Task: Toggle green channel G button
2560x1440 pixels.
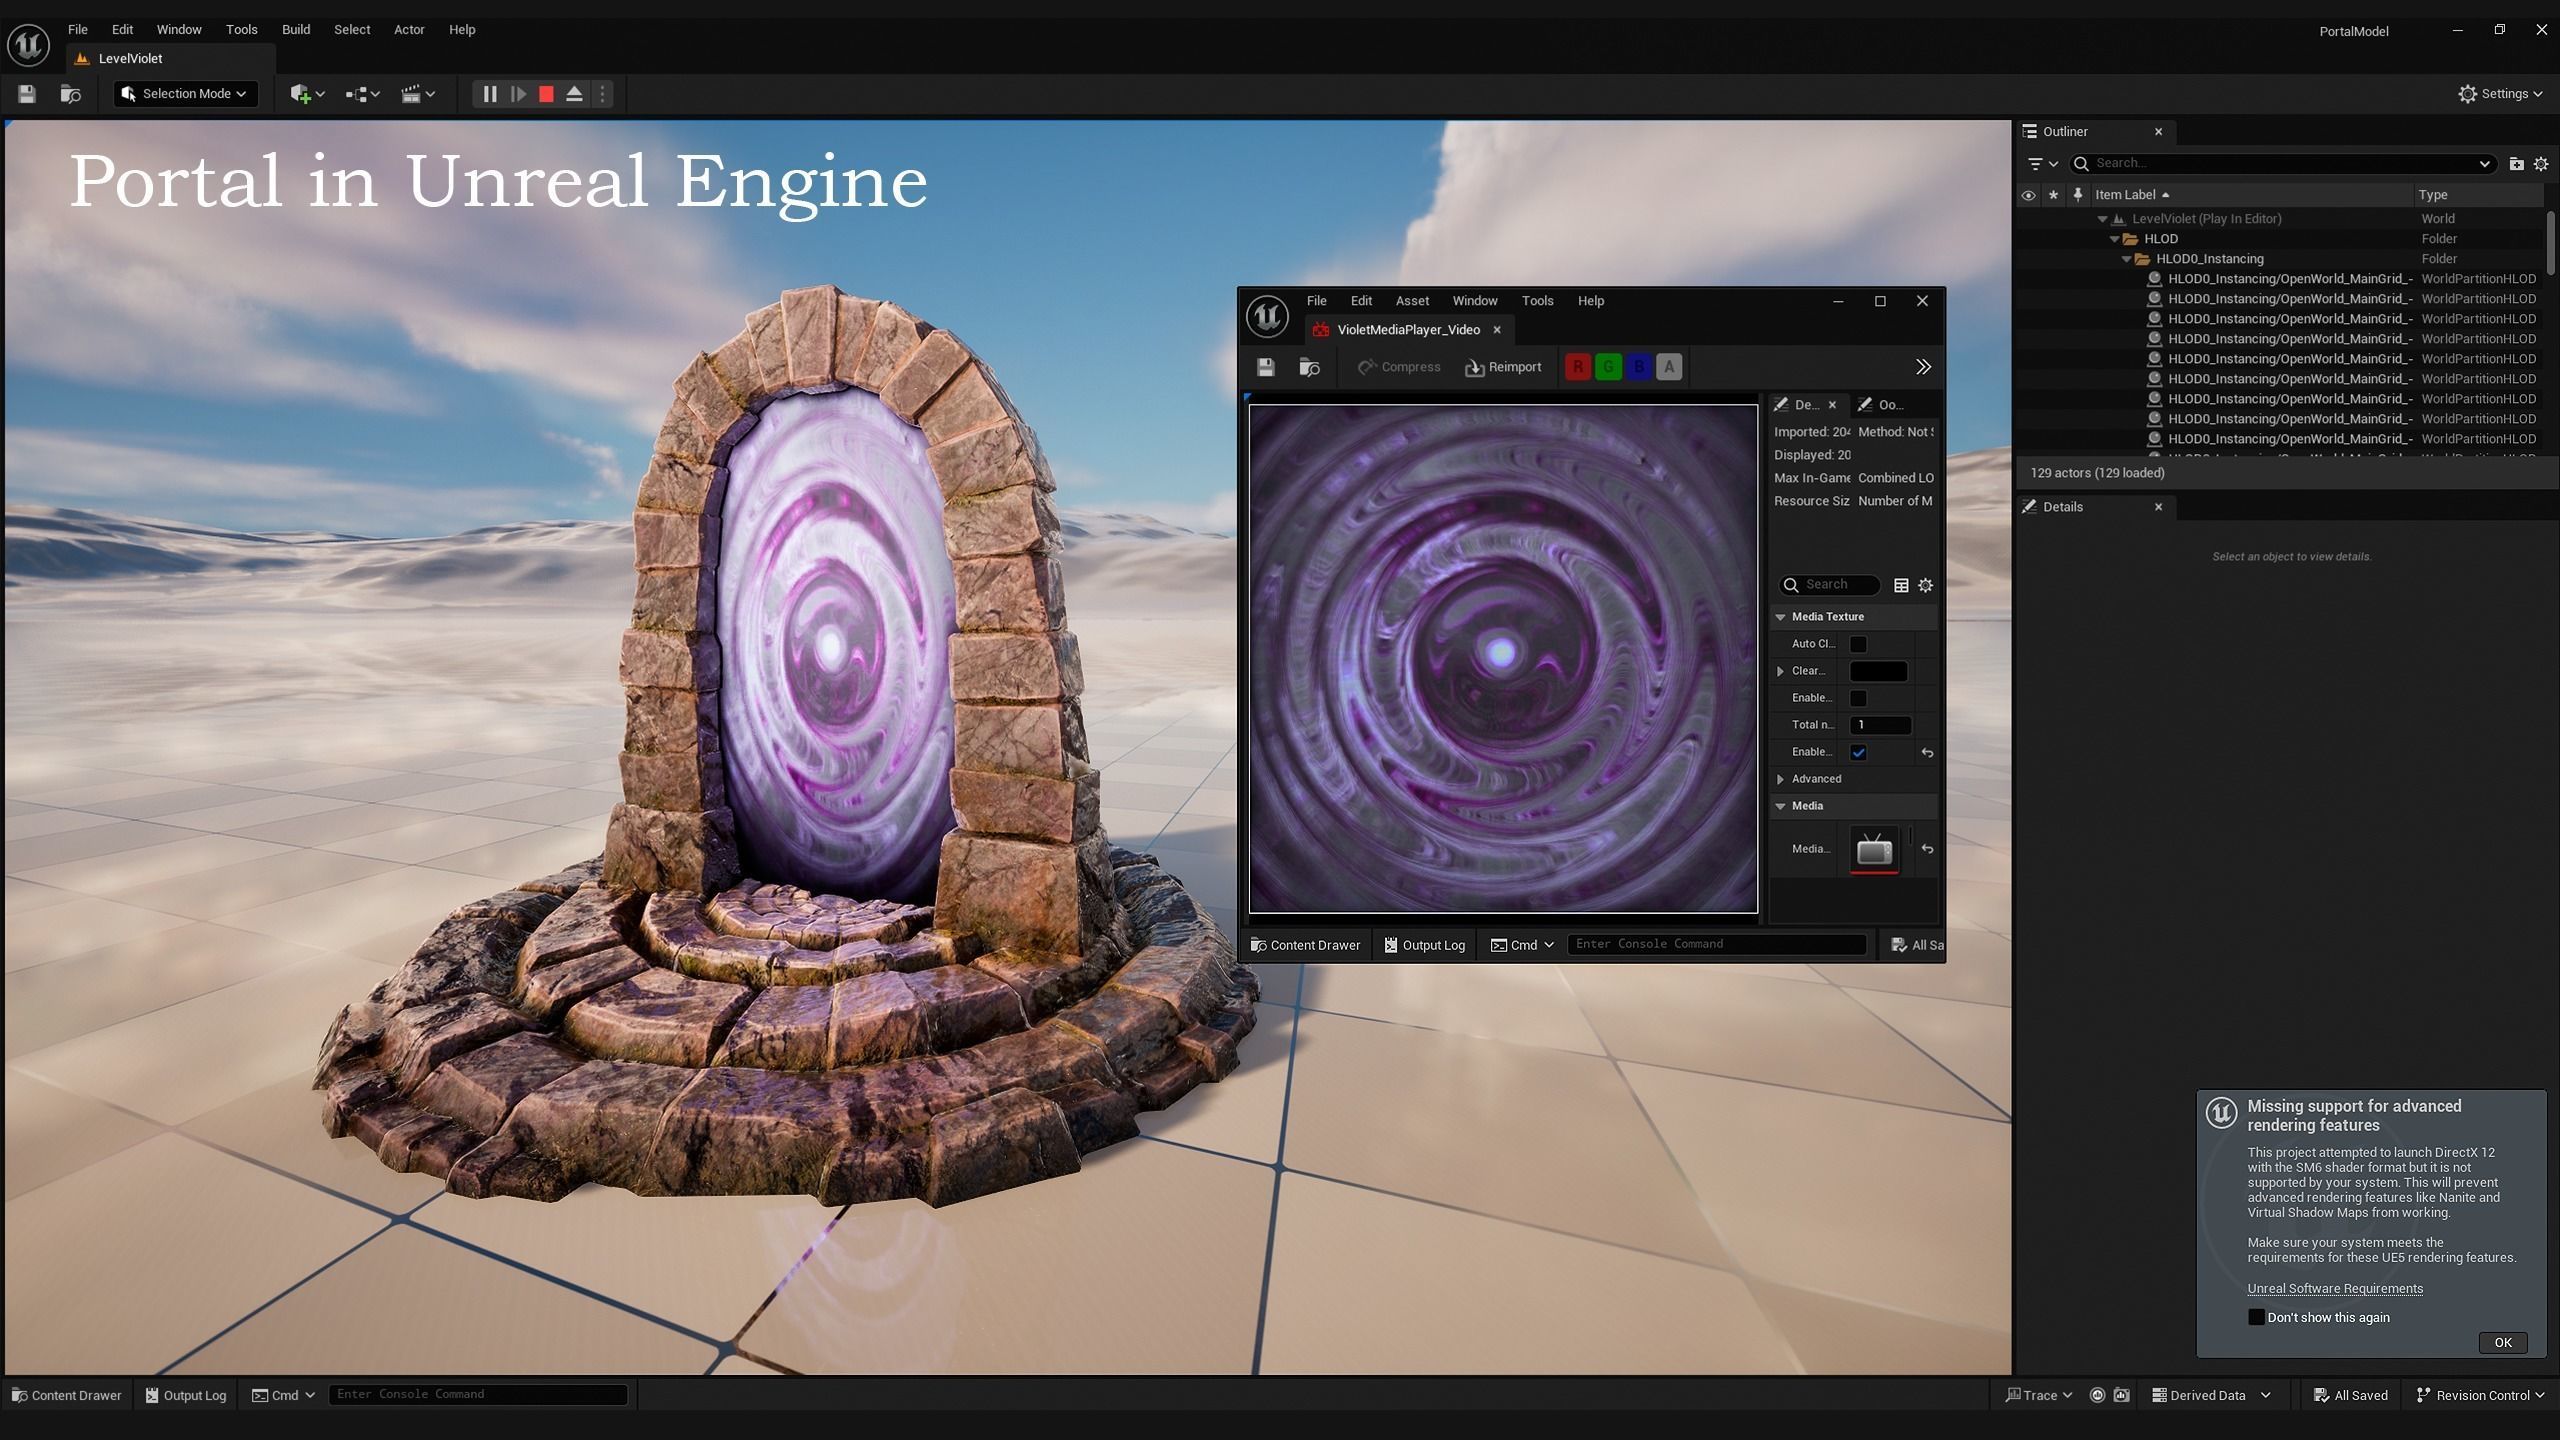Action: [1608, 367]
